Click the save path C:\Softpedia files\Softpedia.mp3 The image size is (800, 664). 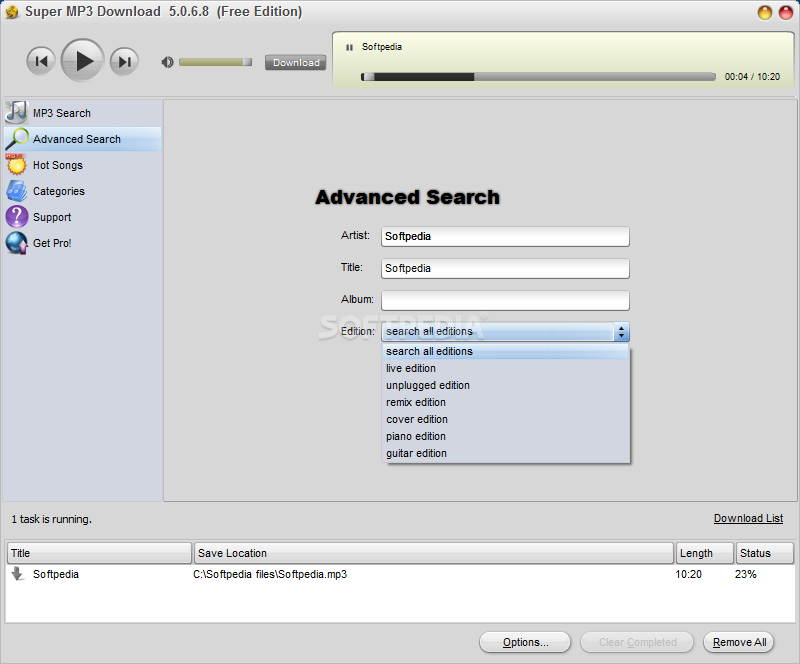click(270, 575)
